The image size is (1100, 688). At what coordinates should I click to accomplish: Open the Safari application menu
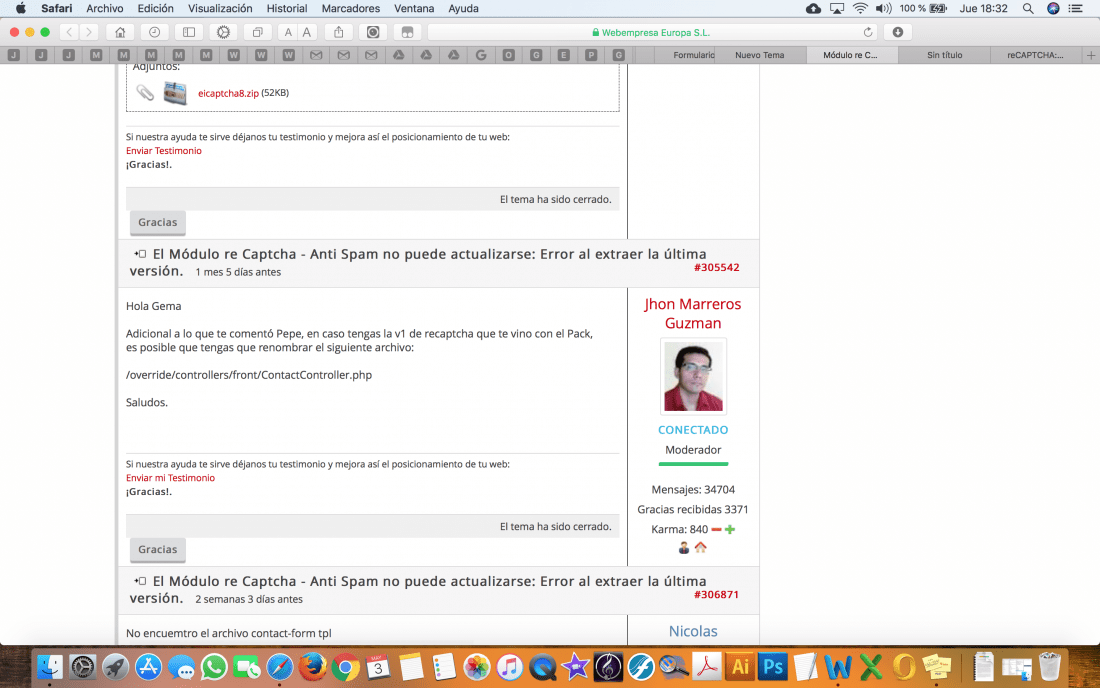click(x=56, y=8)
